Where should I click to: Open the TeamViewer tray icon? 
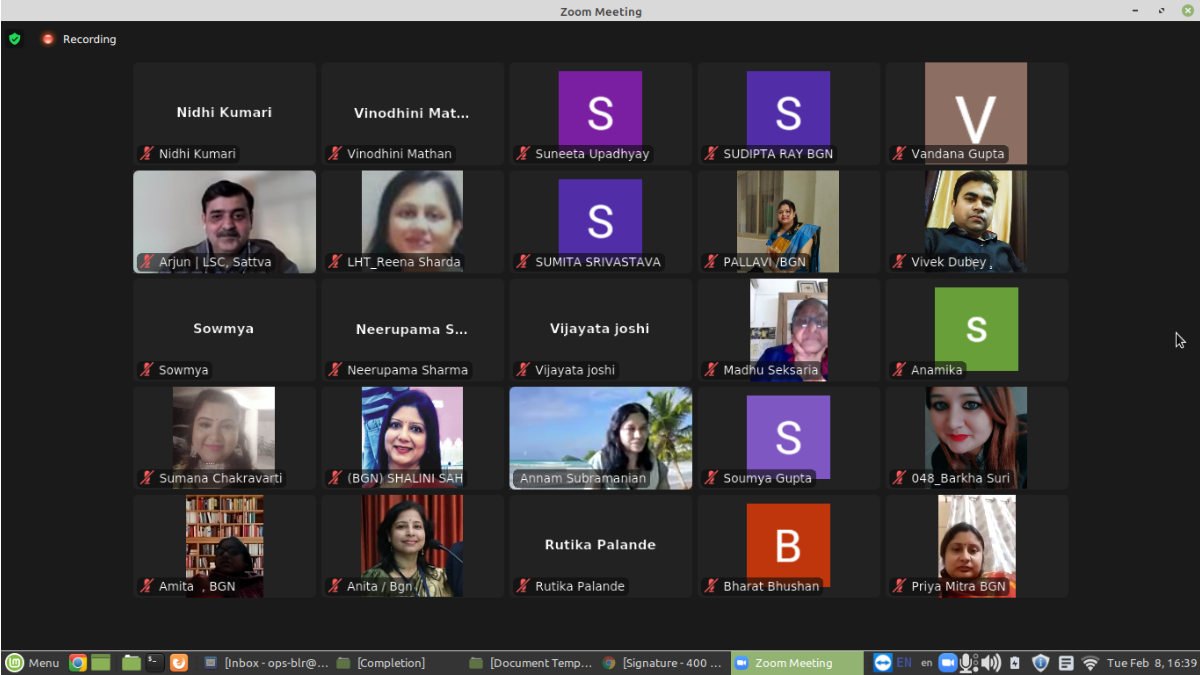point(882,663)
